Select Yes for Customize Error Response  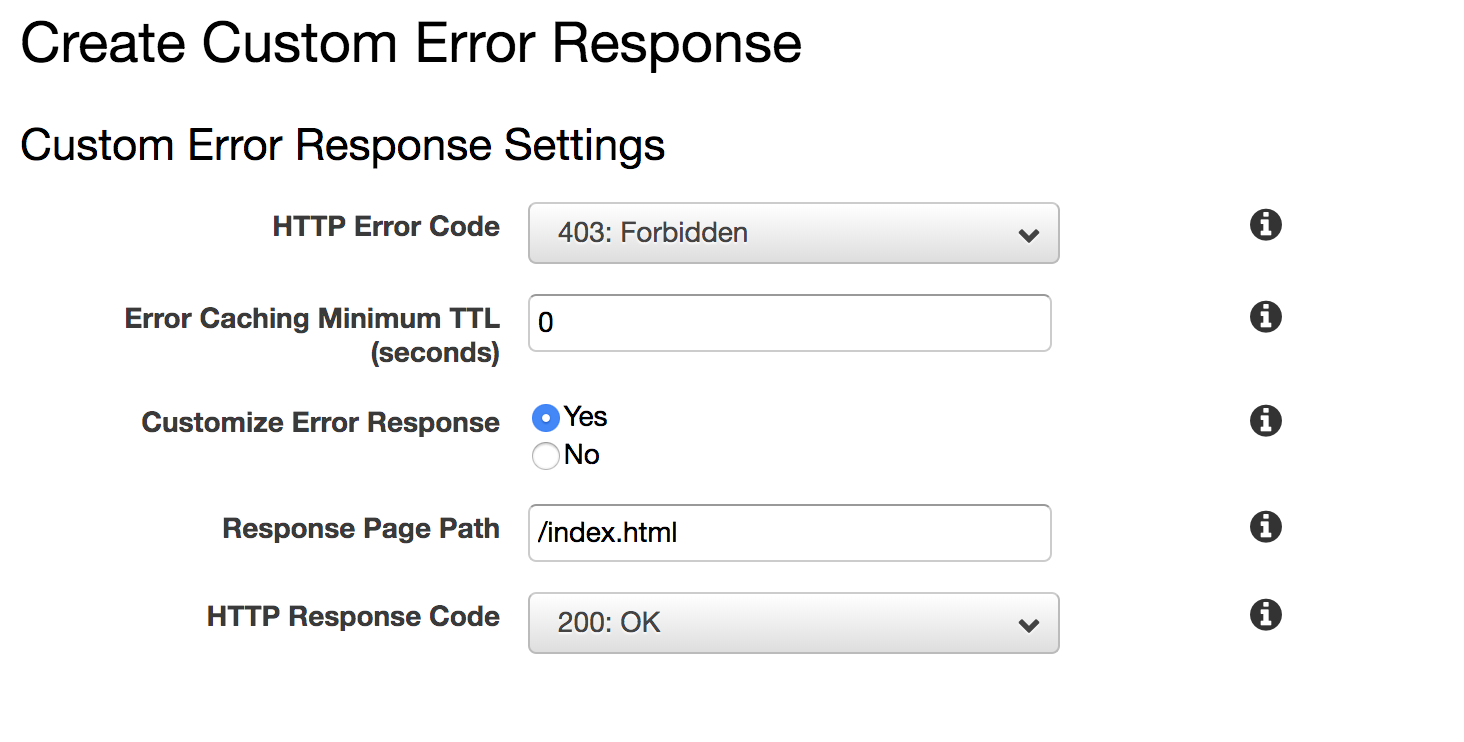(546, 417)
